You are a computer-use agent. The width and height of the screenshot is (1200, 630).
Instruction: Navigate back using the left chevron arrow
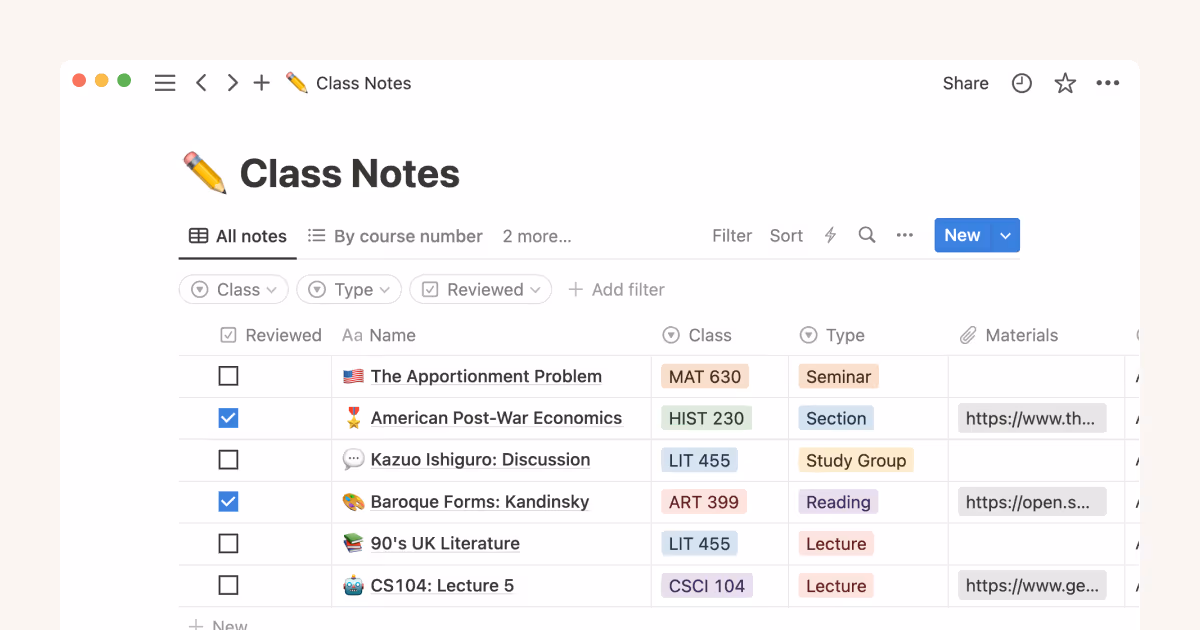click(201, 83)
